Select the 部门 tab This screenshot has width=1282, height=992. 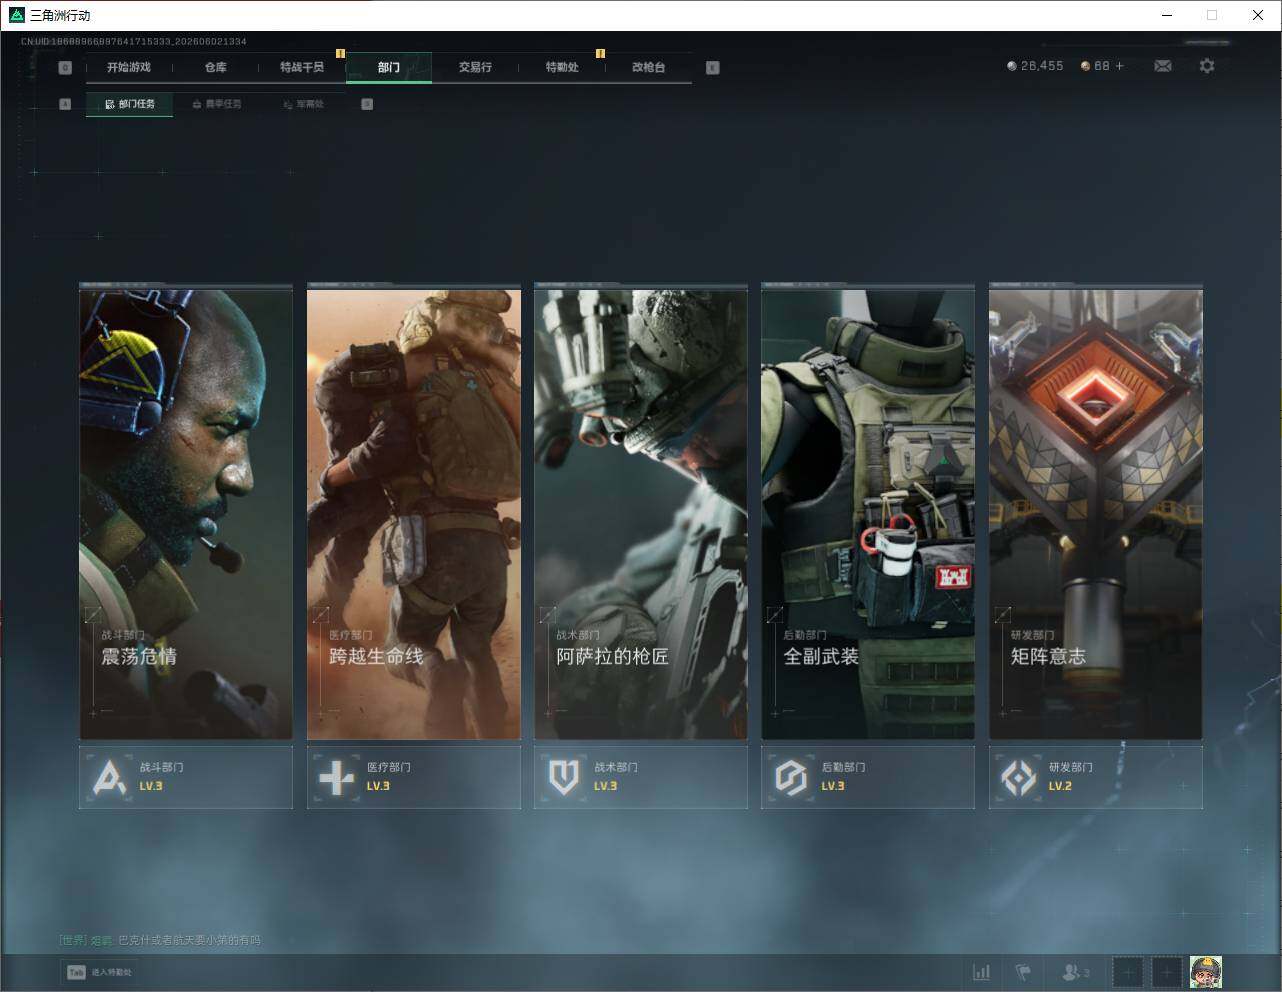point(389,67)
